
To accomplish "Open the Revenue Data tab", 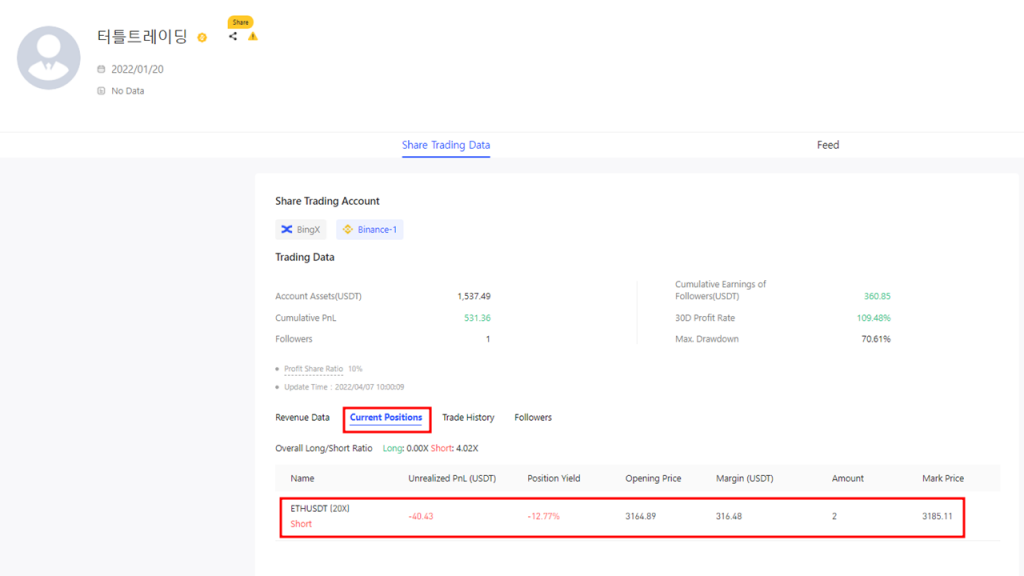I will coord(302,417).
